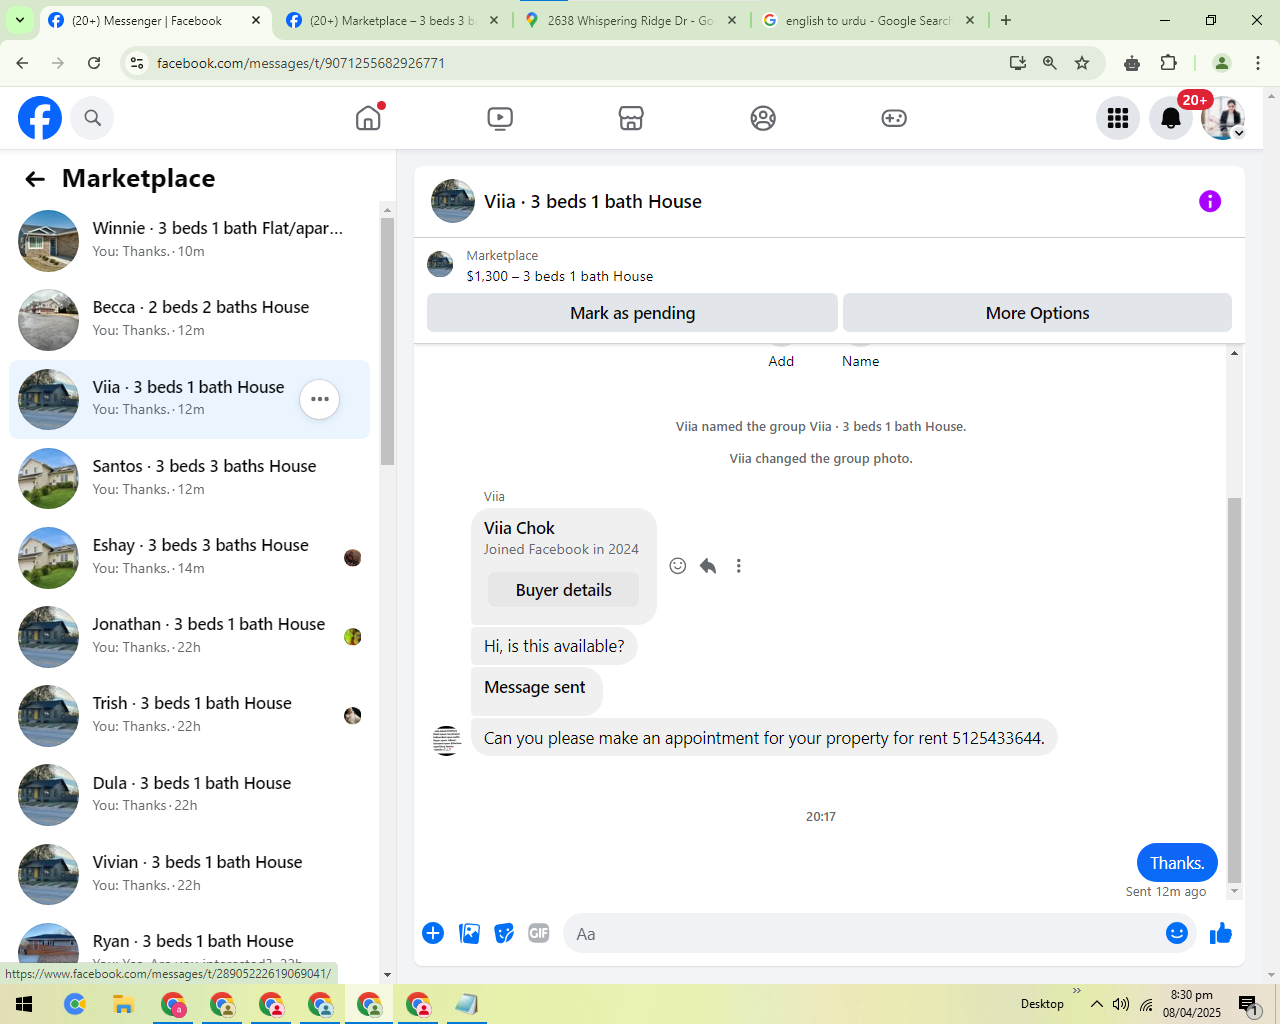Click the Add option in chat
This screenshot has height=1024, width=1280.
[x=781, y=361]
